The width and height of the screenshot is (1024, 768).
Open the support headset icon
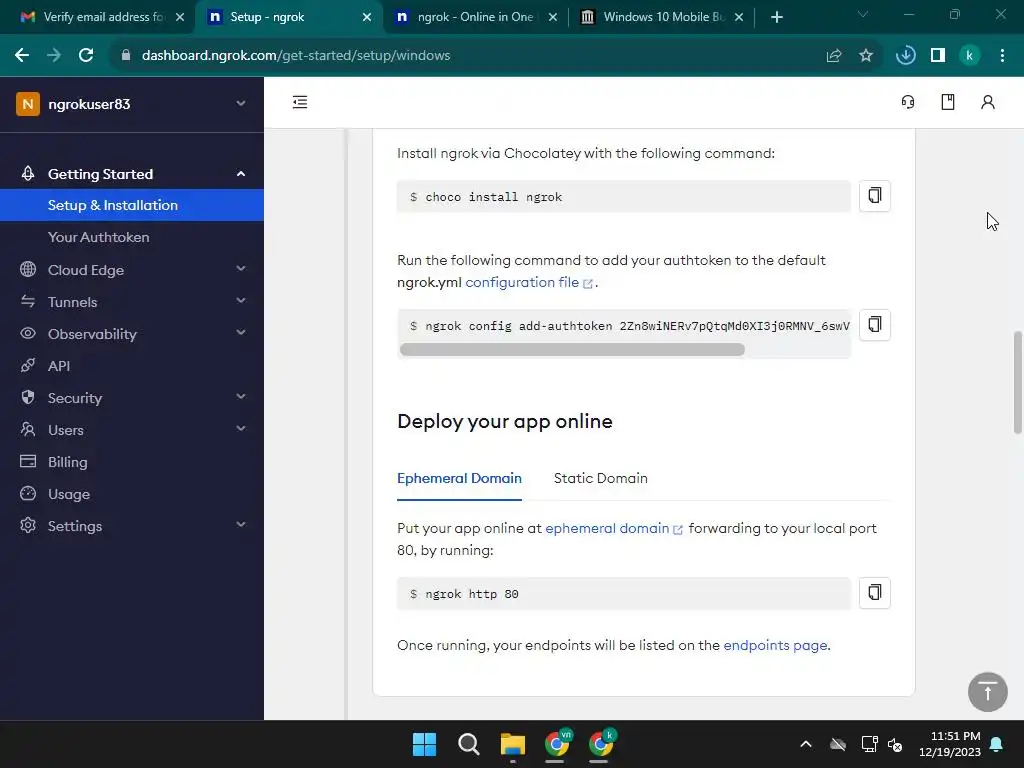(908, 102)
